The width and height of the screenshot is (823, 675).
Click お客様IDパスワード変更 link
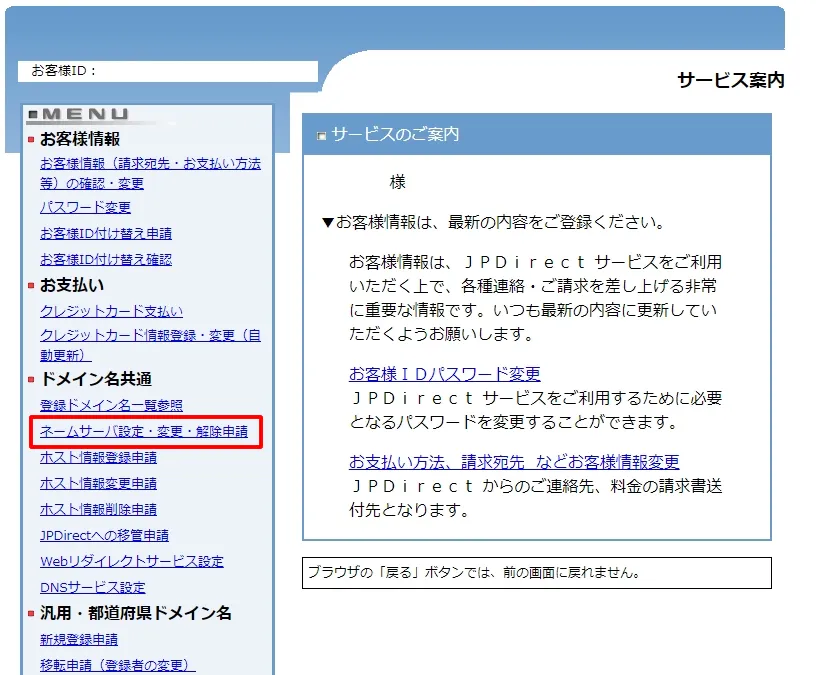tap(445, 374)
